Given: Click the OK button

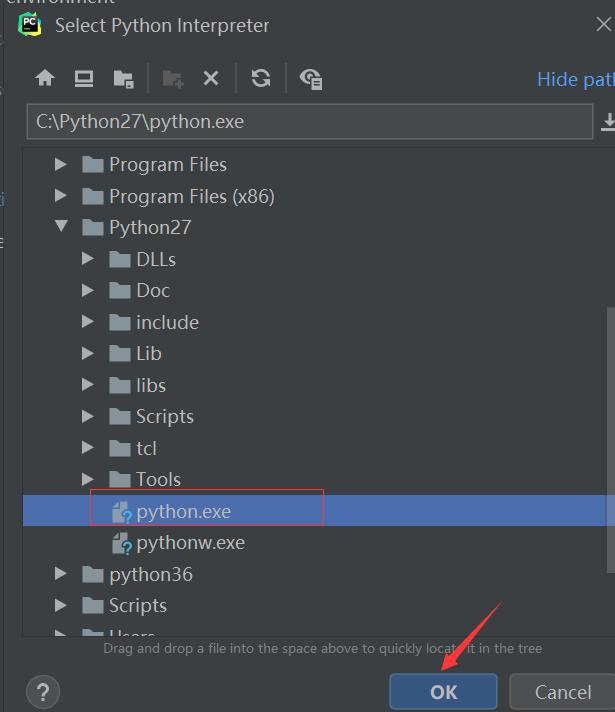Looking at the screenshot, I should pyautogui.click(x=443, y=692).
